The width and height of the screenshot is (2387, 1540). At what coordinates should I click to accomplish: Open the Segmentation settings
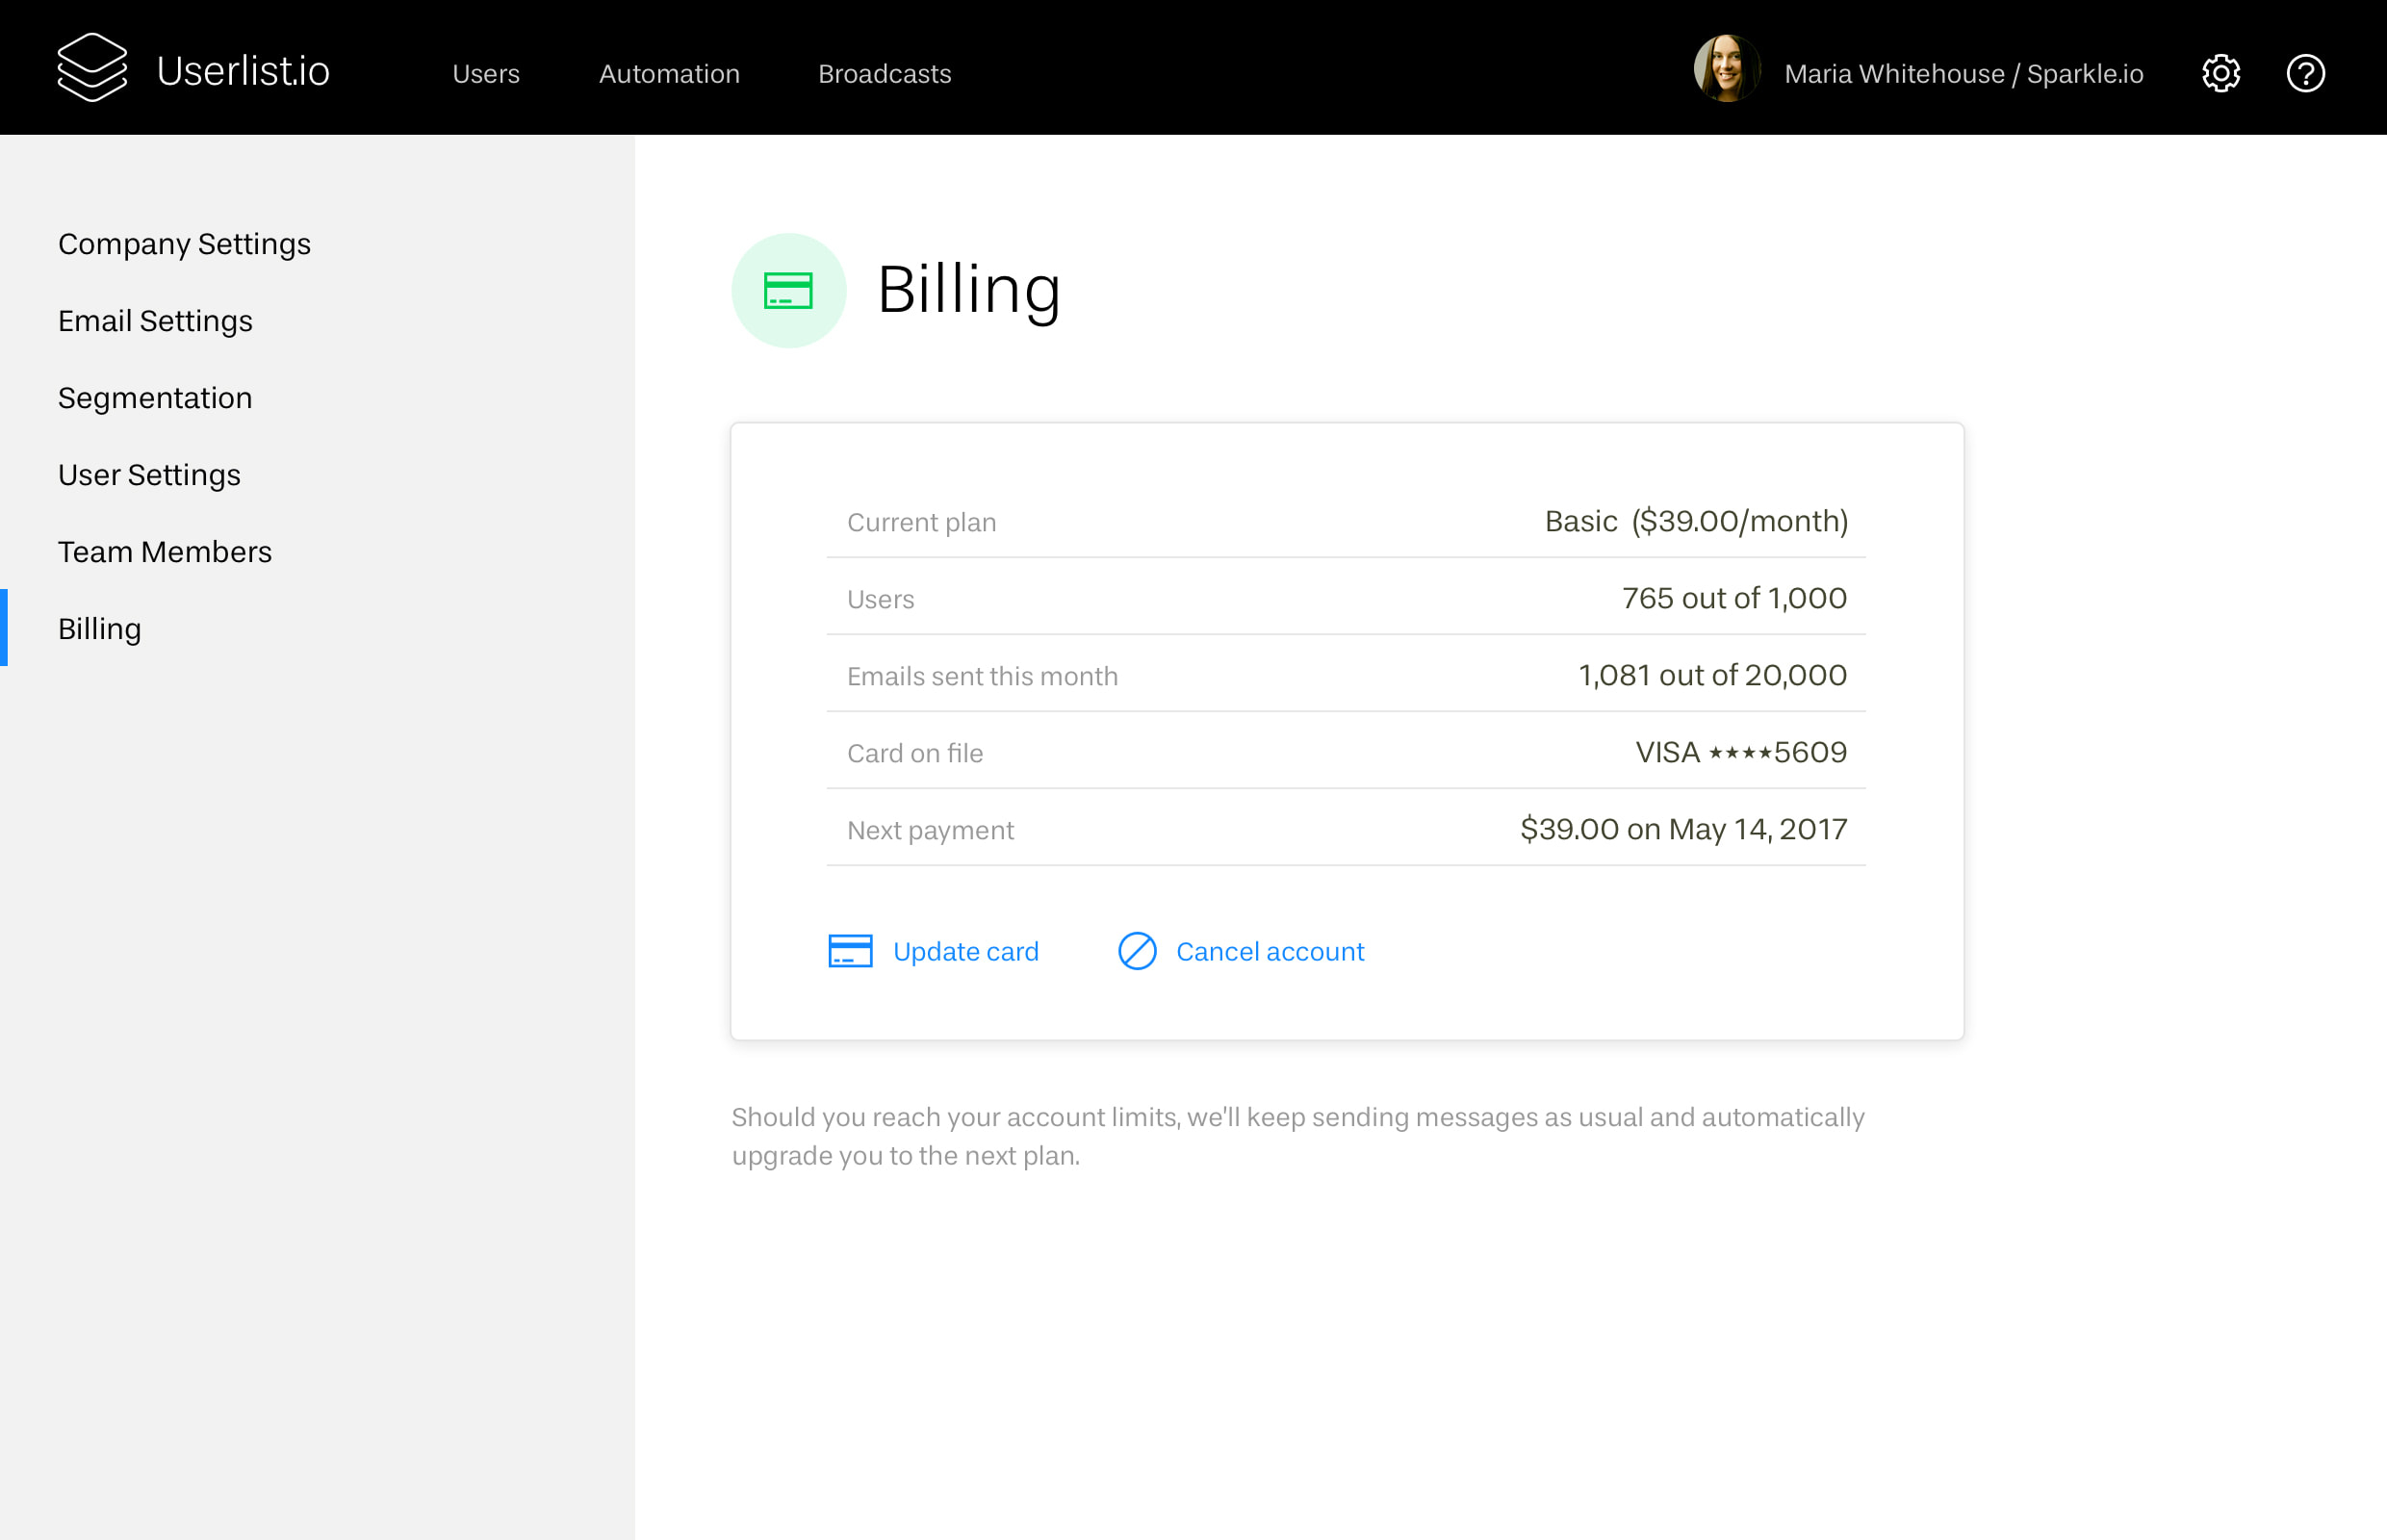[155, 397]
